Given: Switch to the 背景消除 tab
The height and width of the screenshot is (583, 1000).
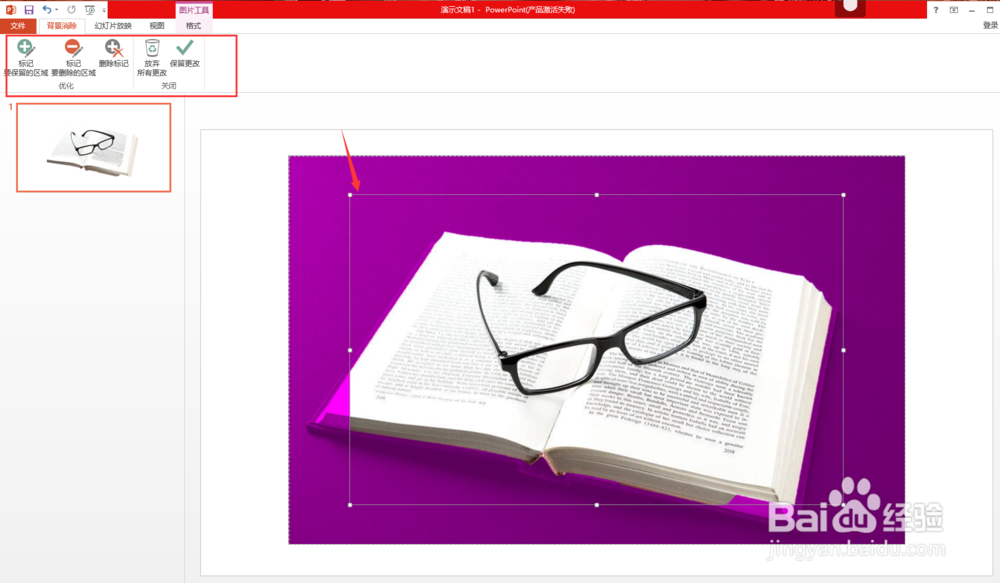Looking at the screenshot, I should click(x=61, y=26).
